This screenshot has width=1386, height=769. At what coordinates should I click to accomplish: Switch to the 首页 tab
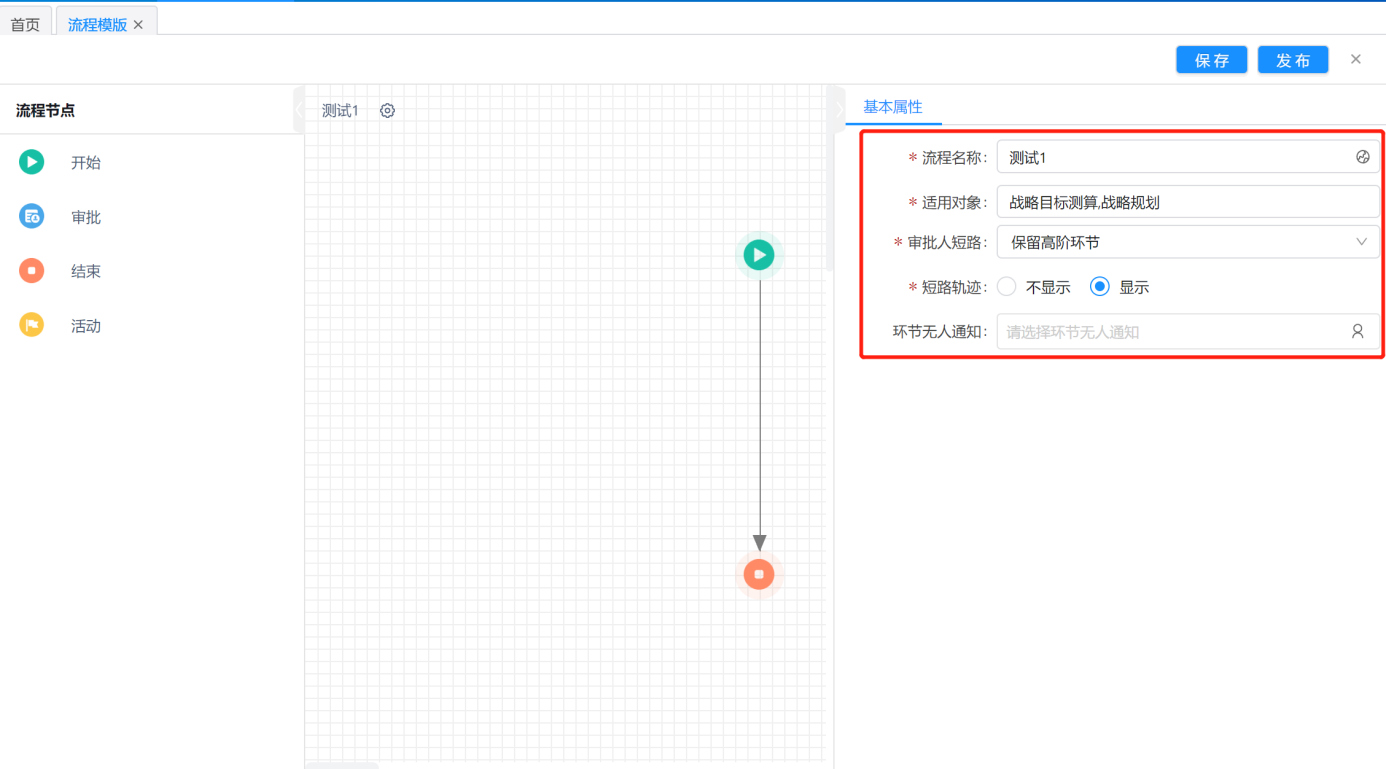tap(25, 25)
